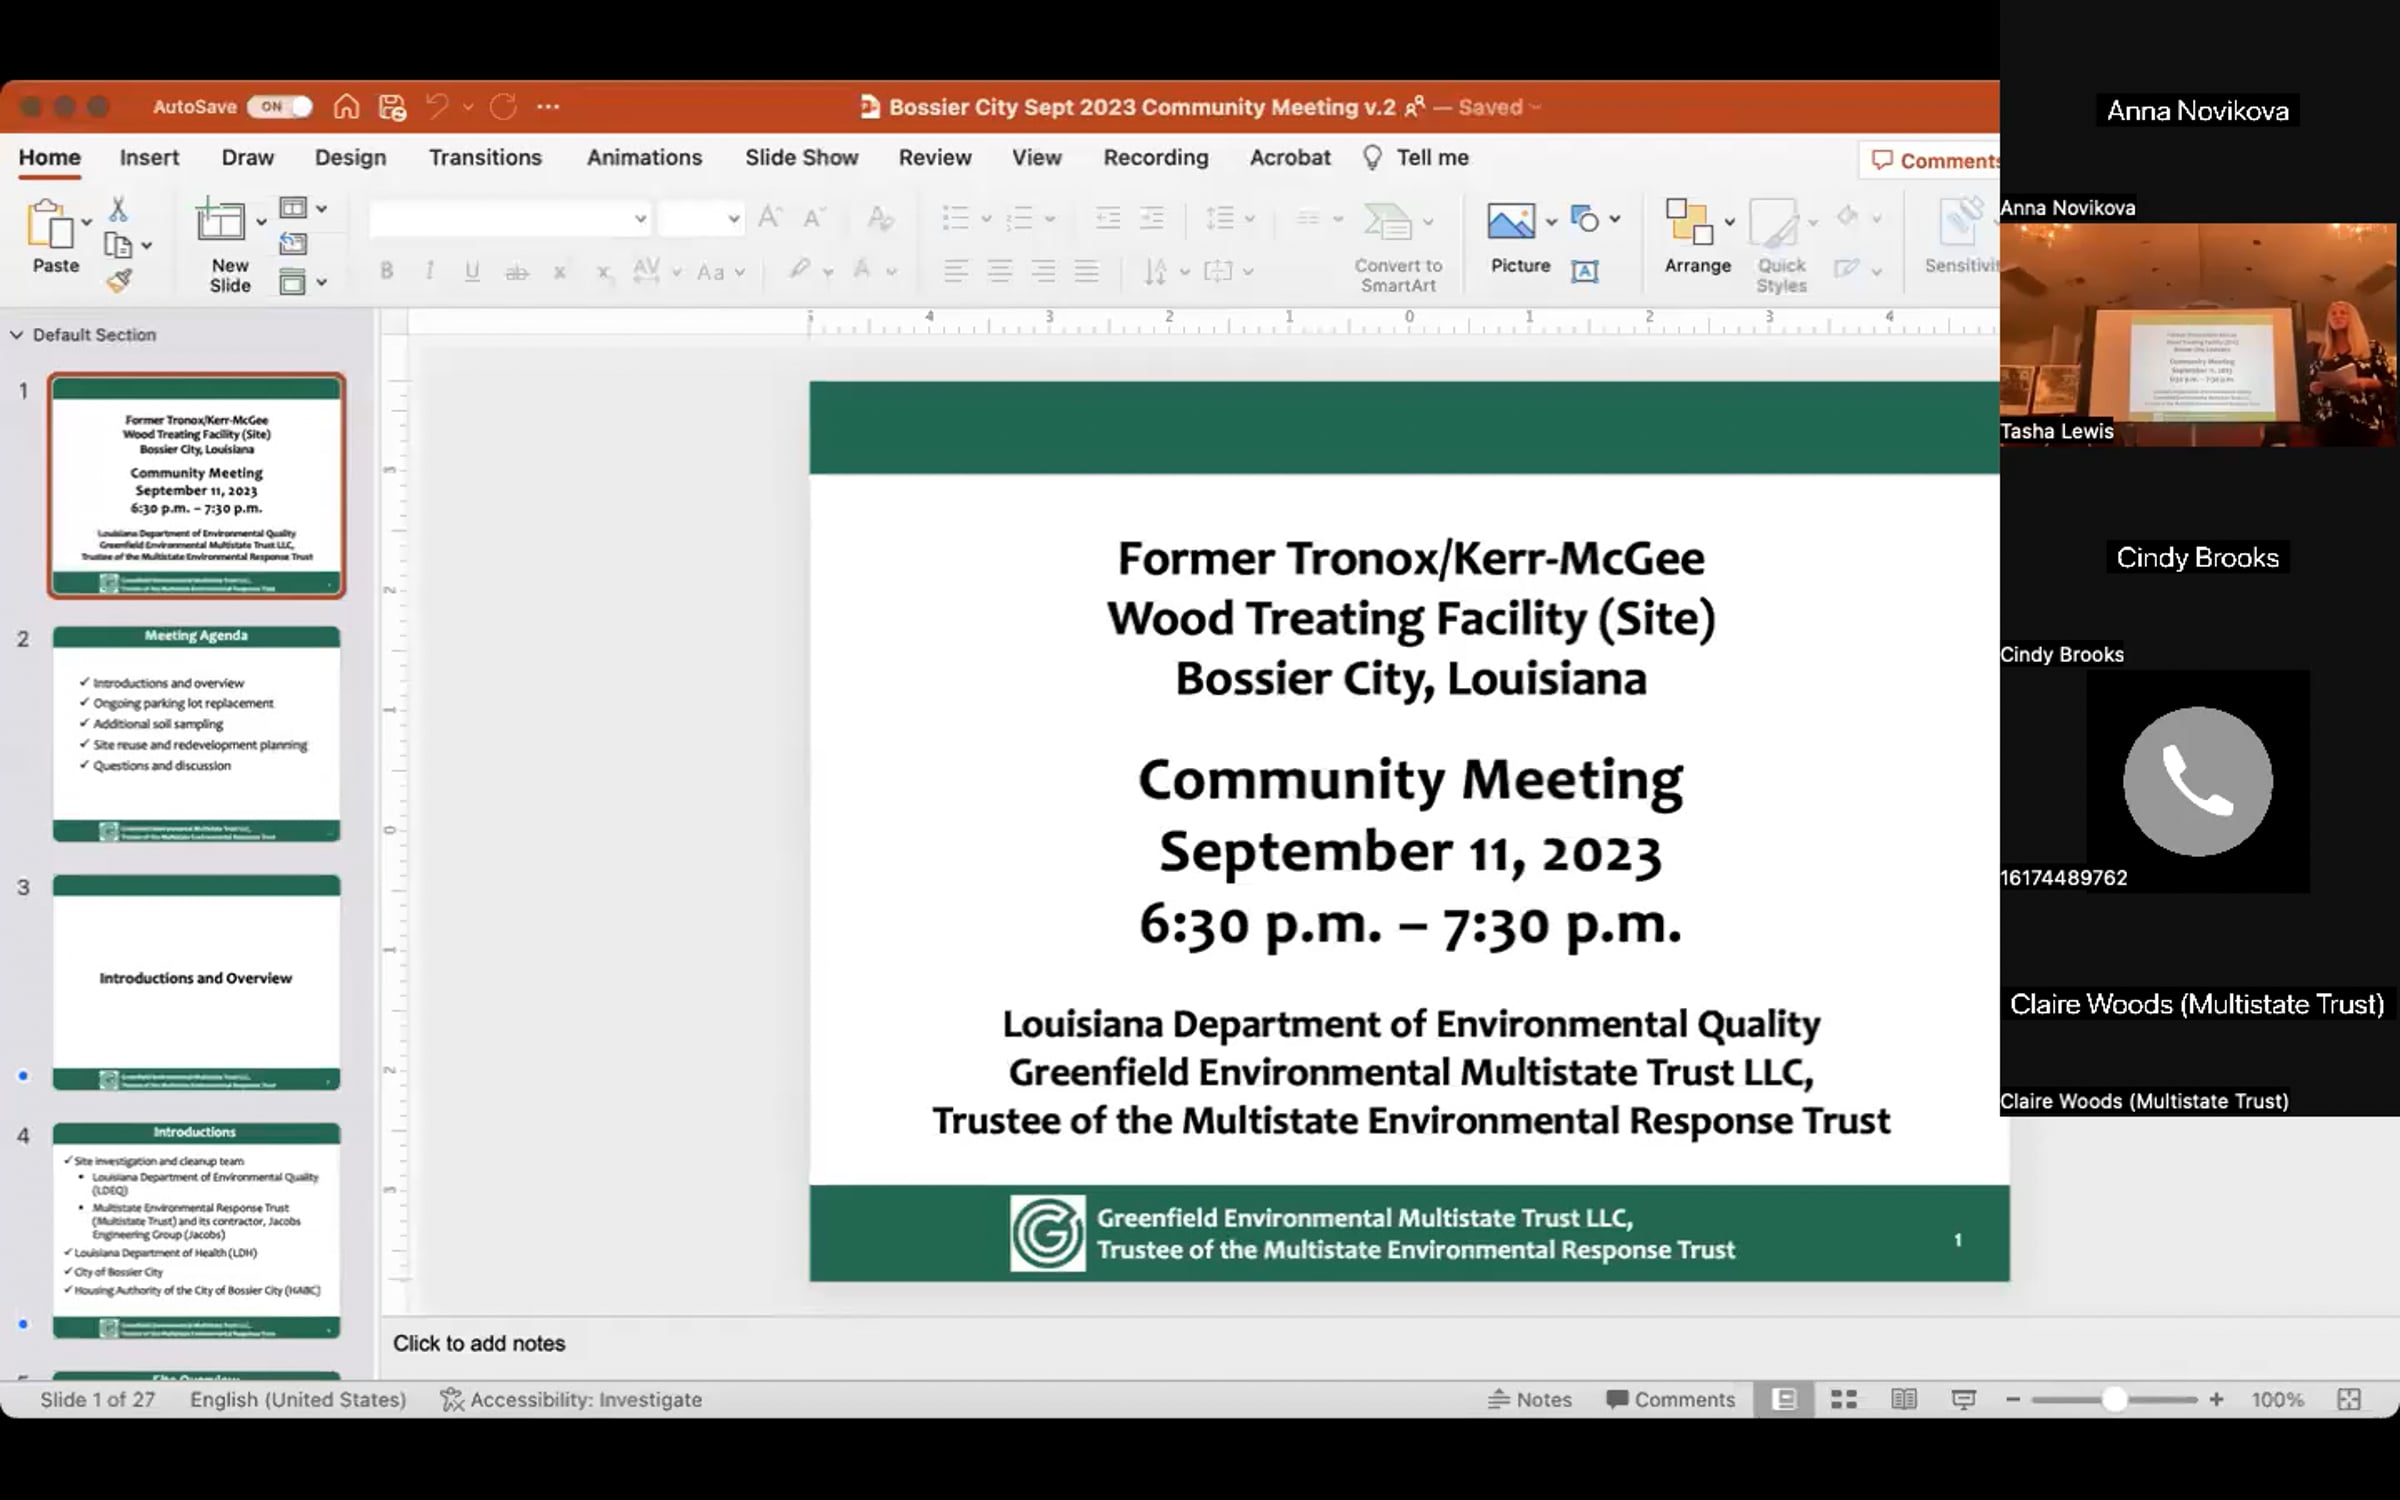Viewport: 2400px width, 1500px height.
Task: Click the Section icon
Action: pos(292,282)
